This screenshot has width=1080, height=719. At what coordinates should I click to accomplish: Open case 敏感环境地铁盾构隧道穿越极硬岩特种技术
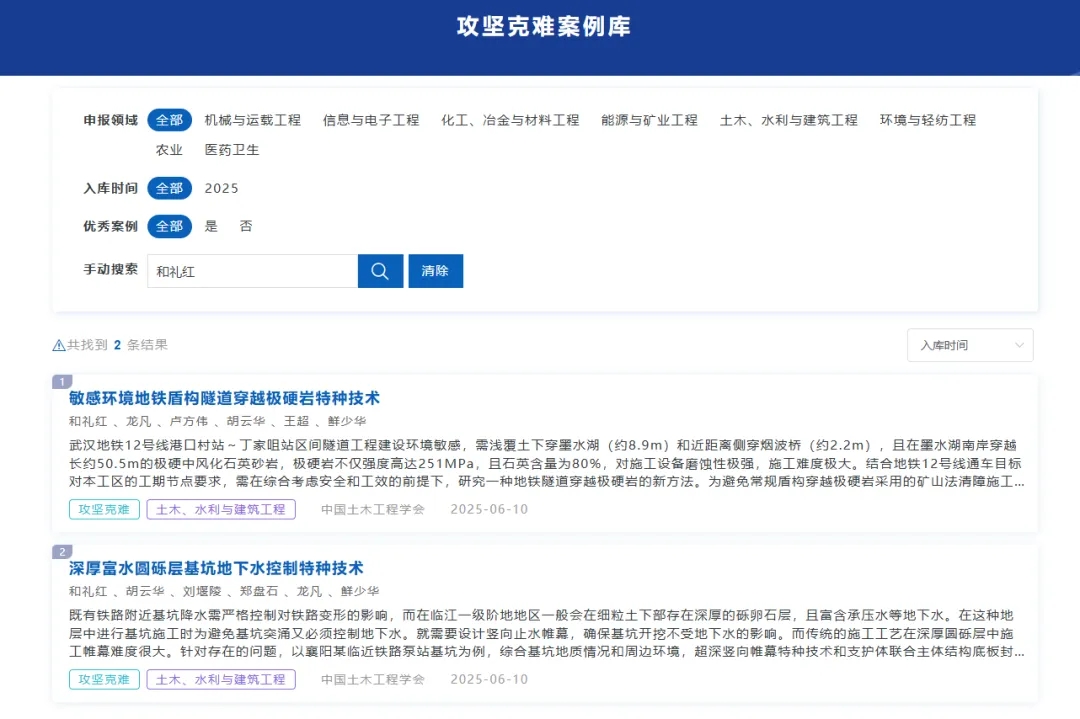point(224,398)
